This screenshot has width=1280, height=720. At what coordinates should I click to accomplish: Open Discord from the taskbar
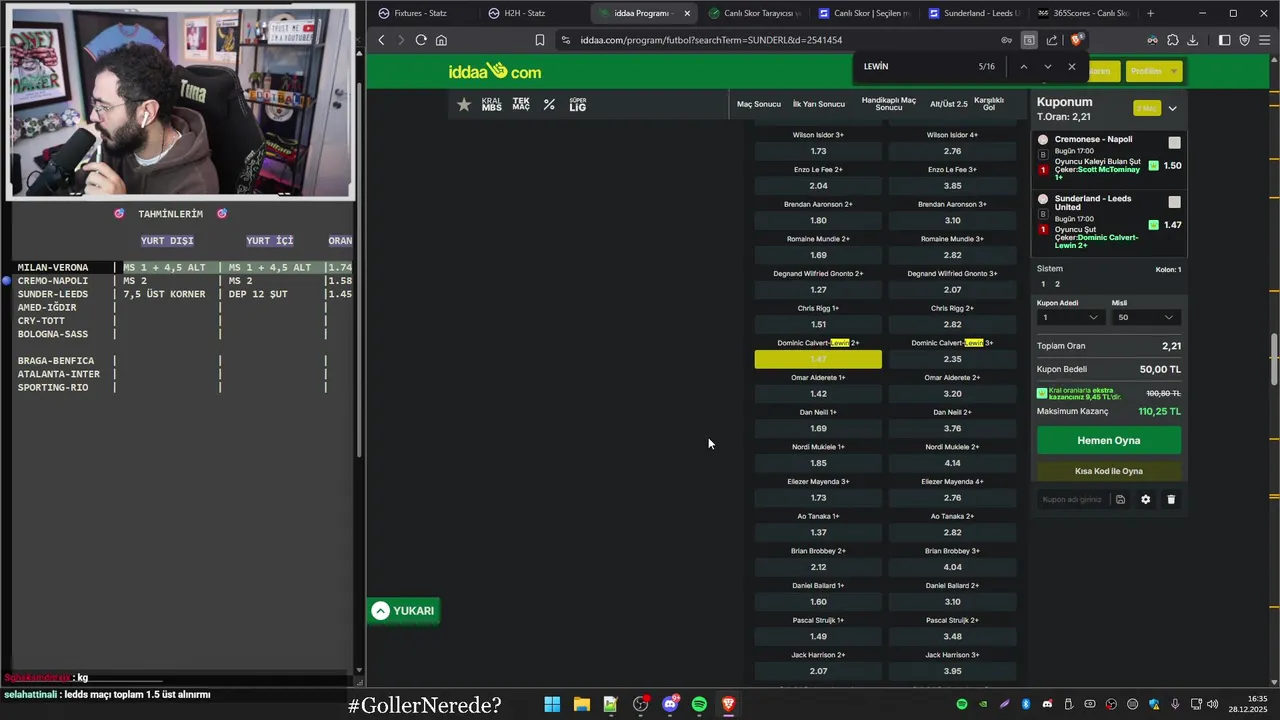tap(670, 705)
